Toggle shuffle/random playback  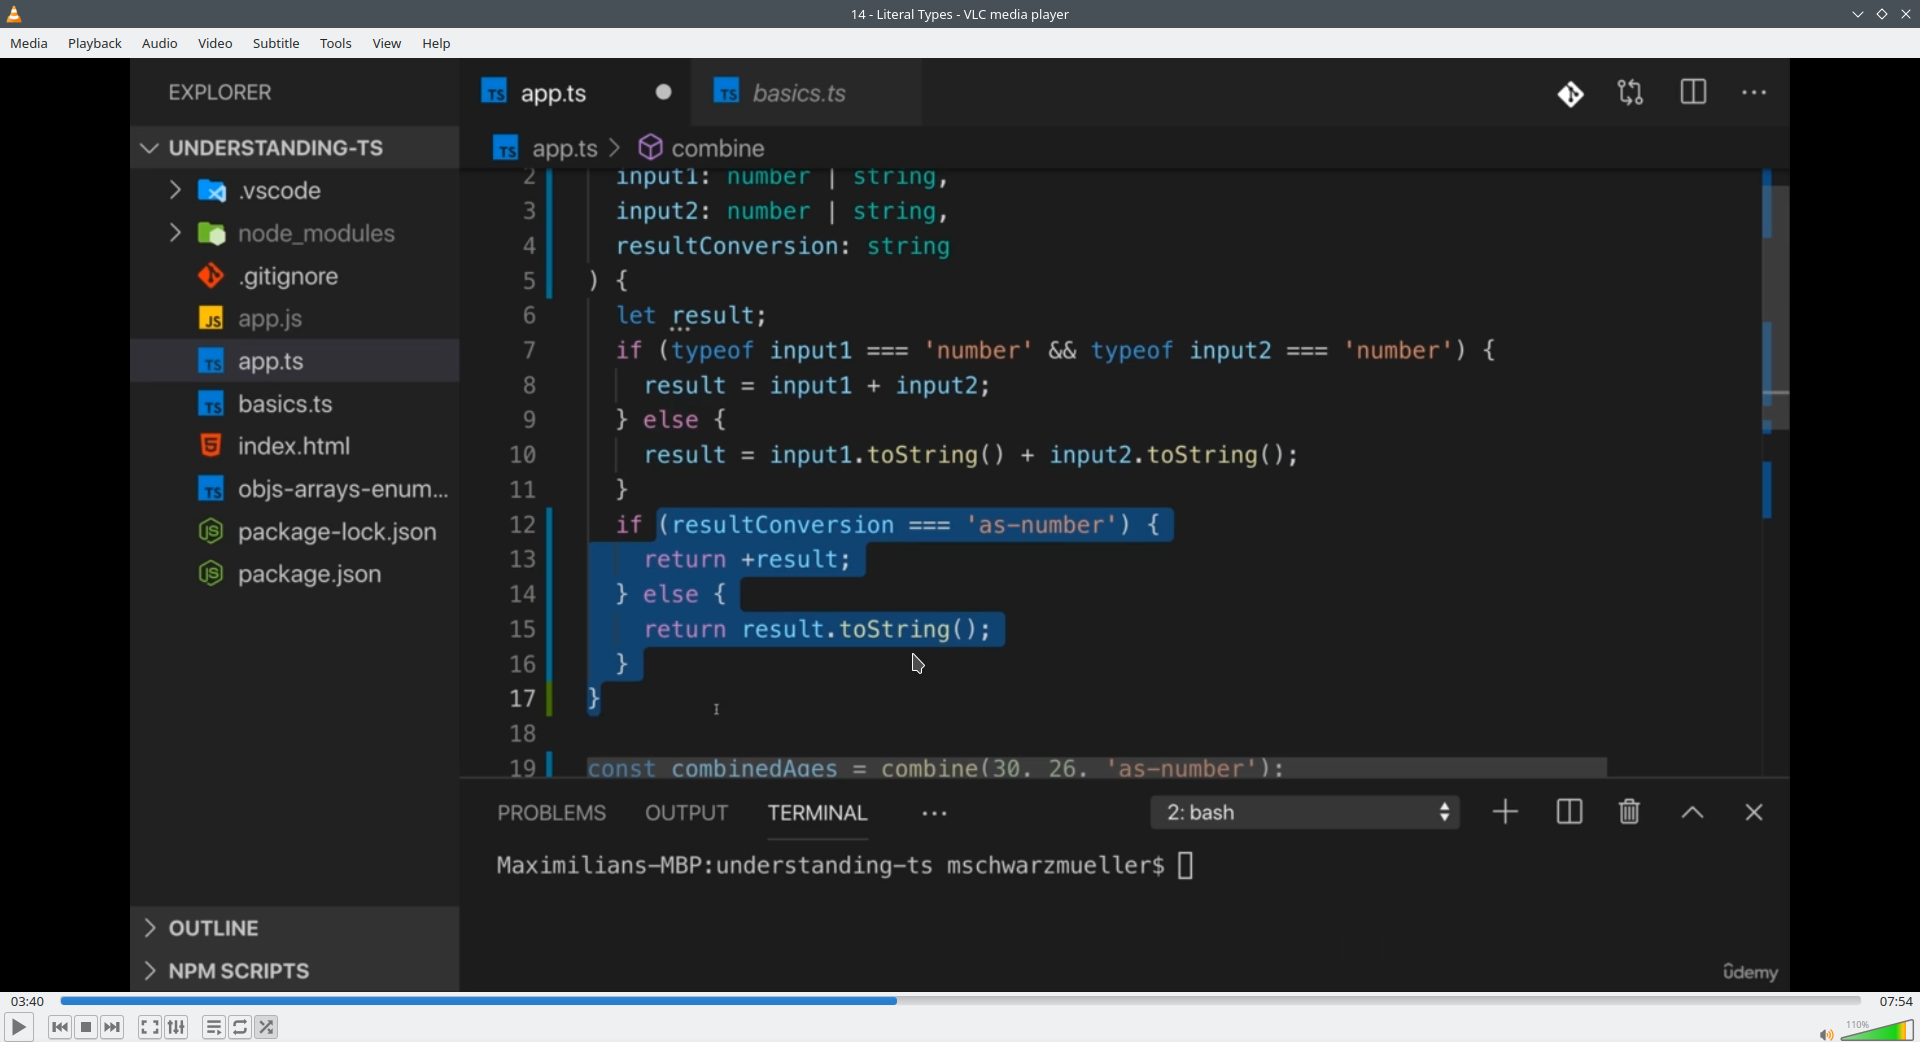(x=267, y=1027)
